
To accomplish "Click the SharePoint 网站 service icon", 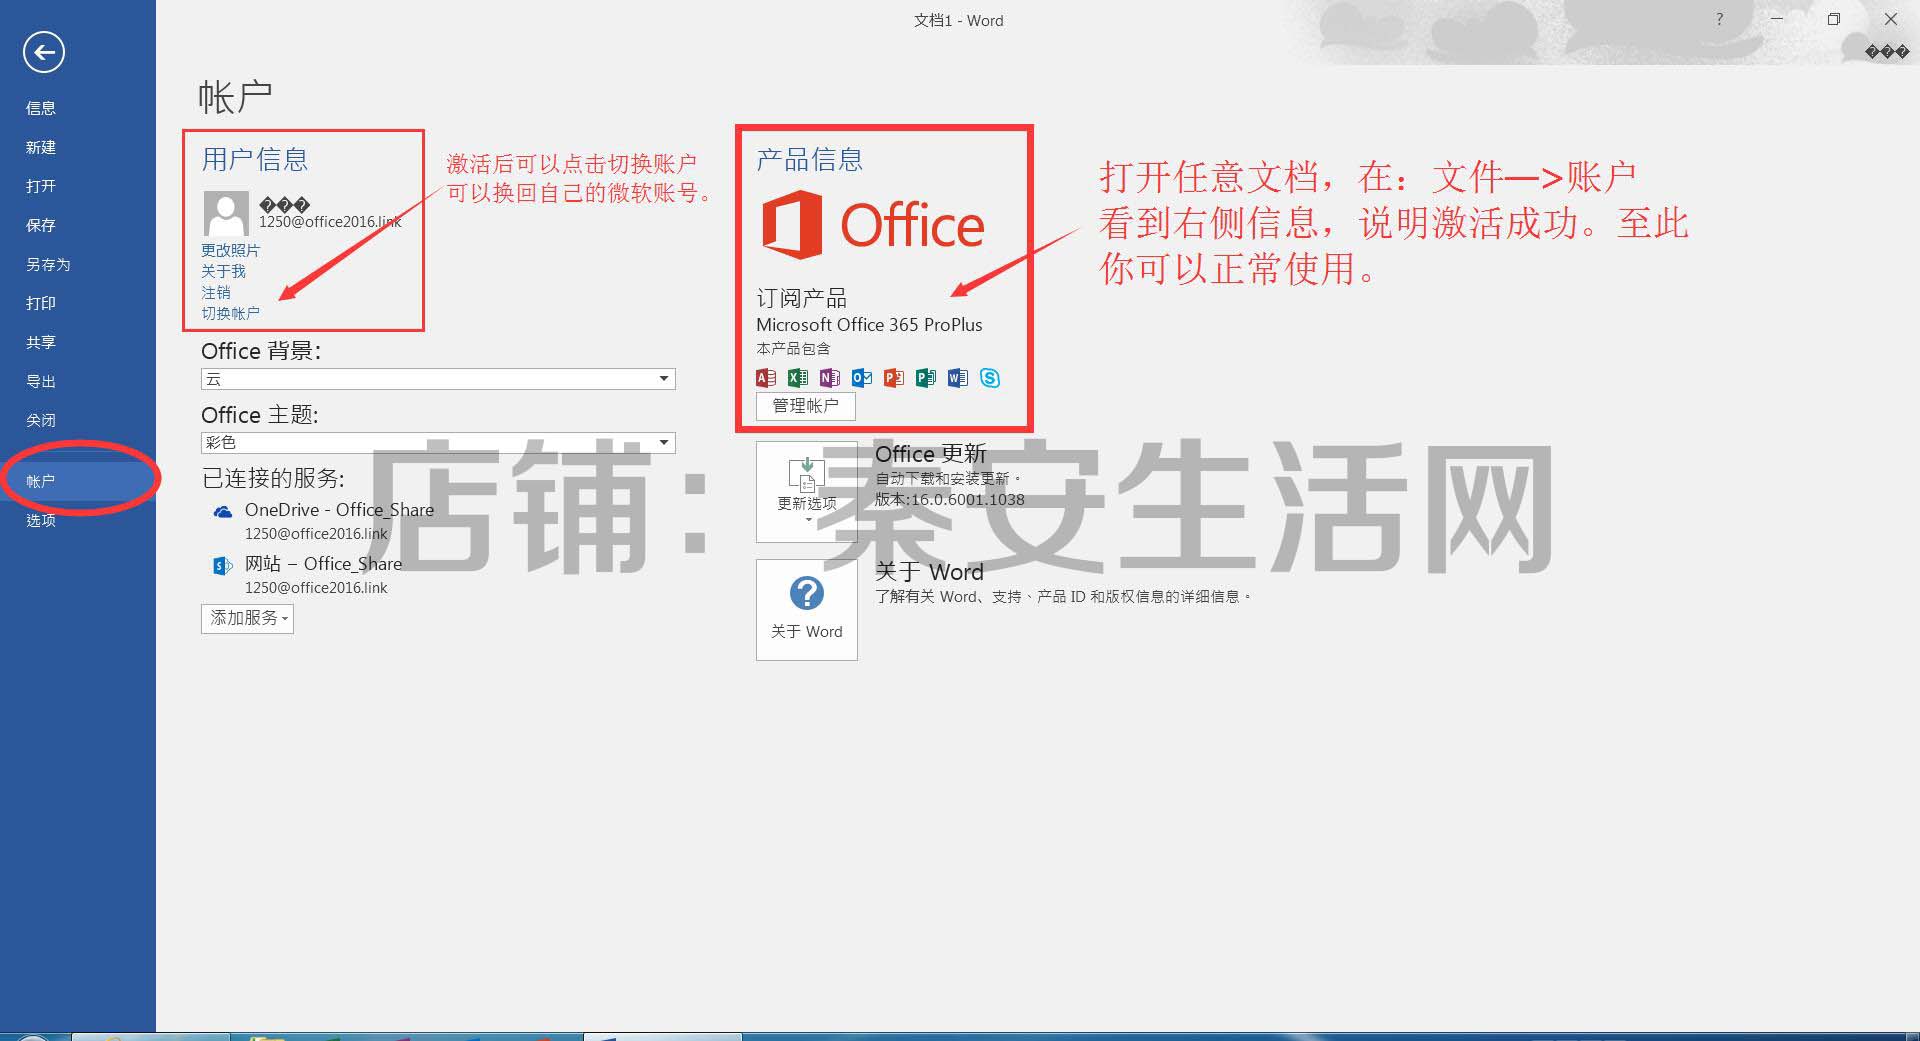I will coord(223,566).
